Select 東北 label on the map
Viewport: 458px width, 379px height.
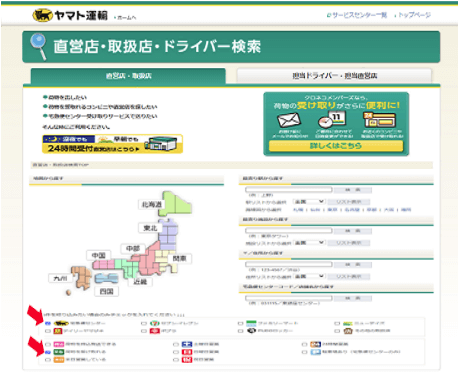150,228
